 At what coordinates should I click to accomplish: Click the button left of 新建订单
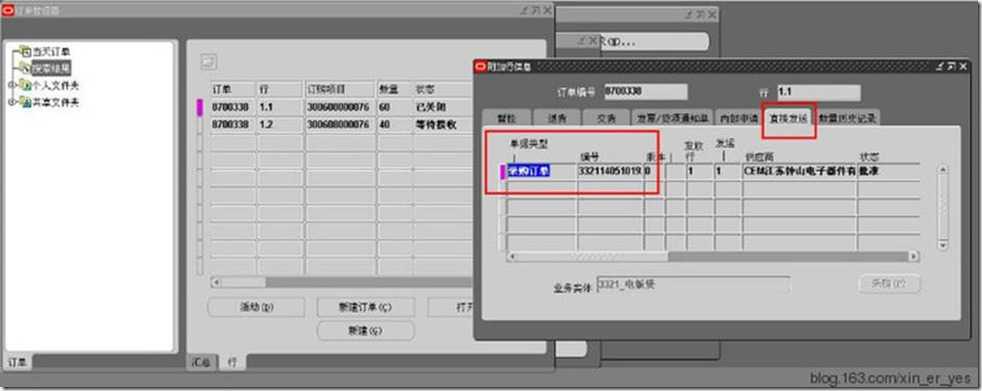pyautogui.click(x=256, y=307)
